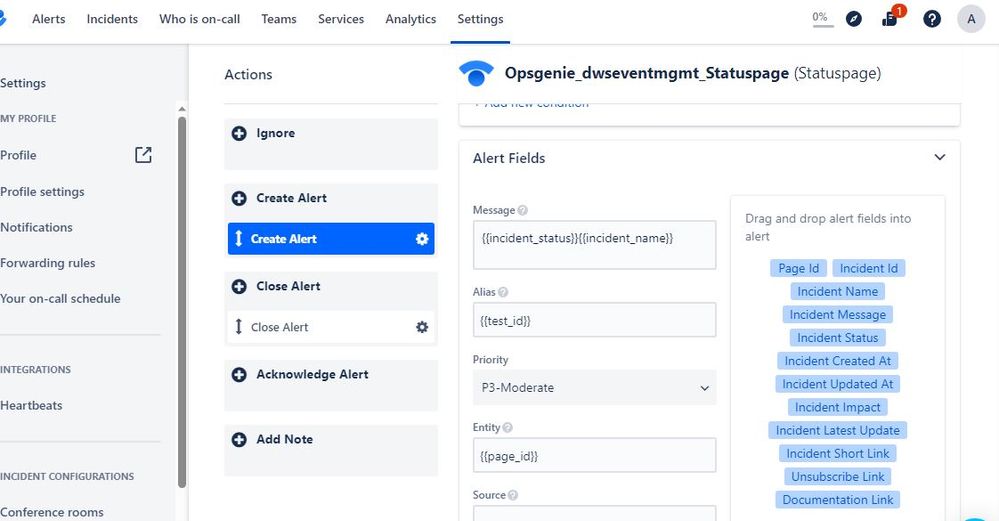Click plus icon beside Add Note

[x=239, y=439]
